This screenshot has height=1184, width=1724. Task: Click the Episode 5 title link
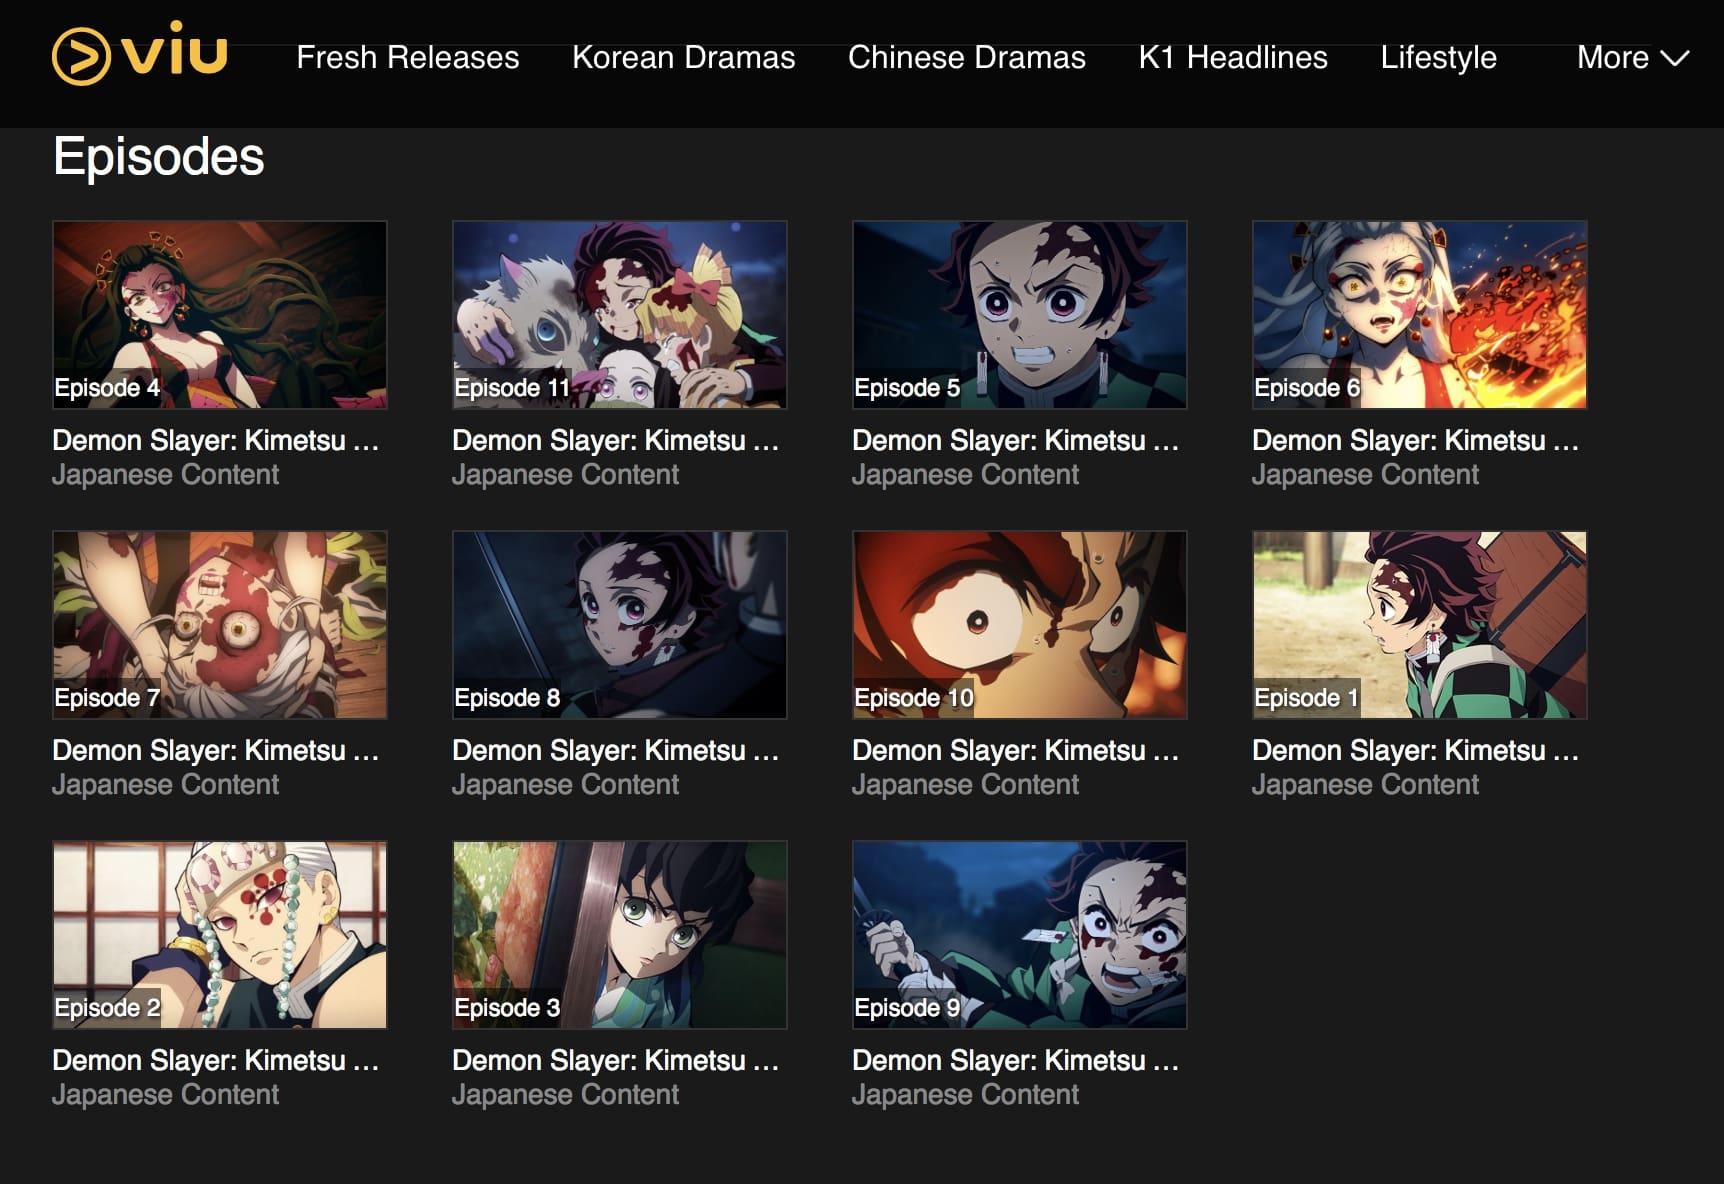[x=1016, y=440]
